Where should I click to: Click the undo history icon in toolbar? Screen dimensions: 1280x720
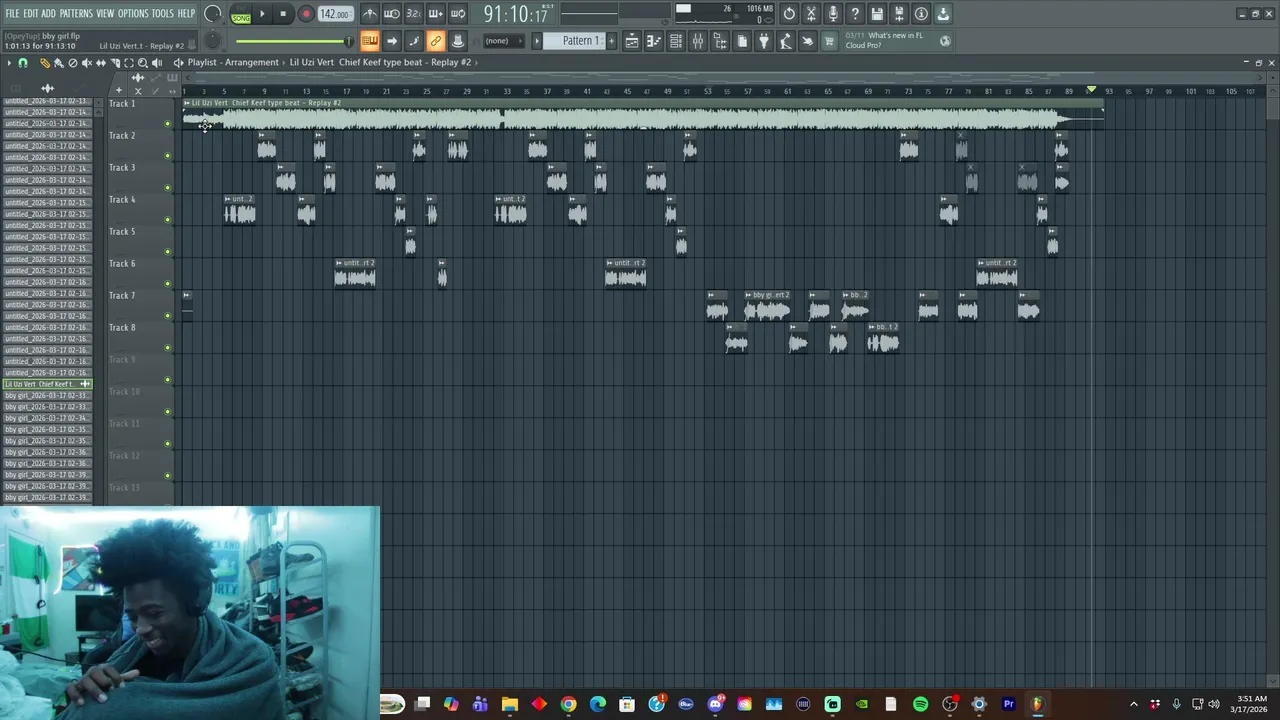tap(789, 14)
